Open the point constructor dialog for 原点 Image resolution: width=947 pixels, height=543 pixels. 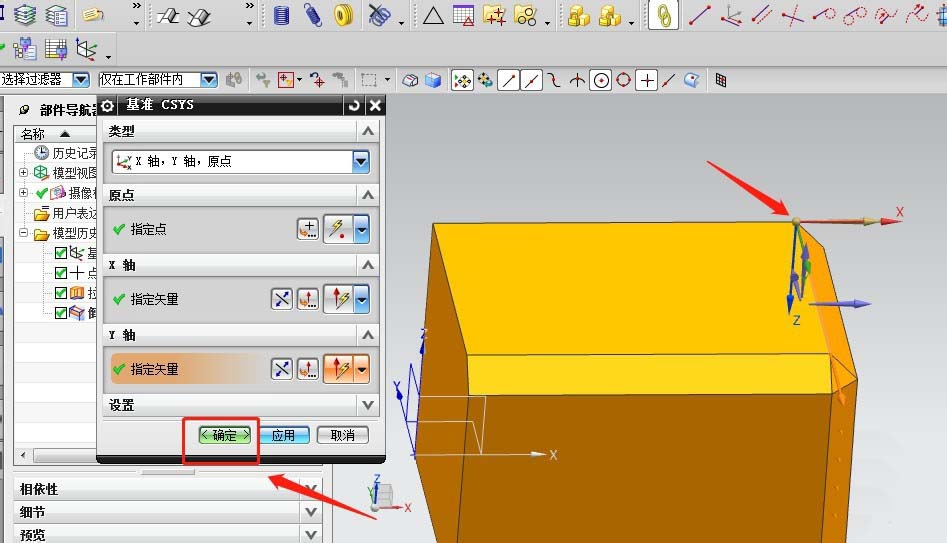coord(308,230)
